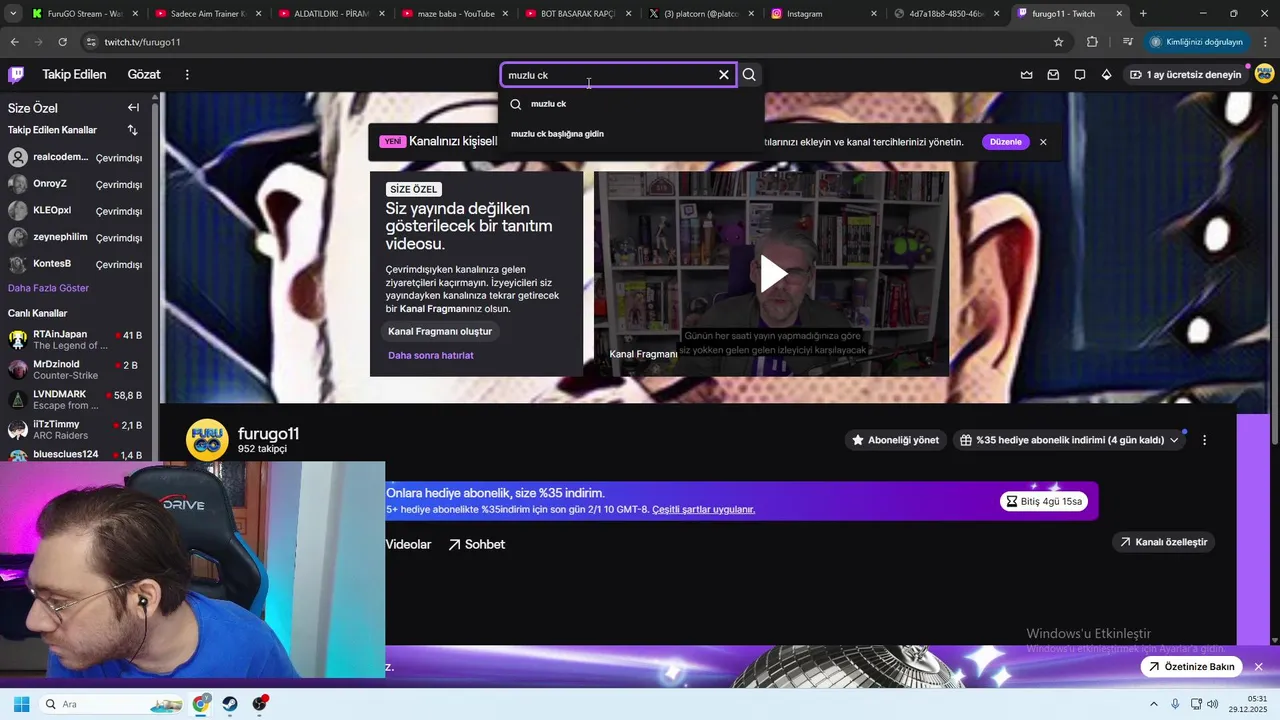Switch to the maze baba YouTube tab
Screen dimensions: 1280x720
click(x=455, y=14)
